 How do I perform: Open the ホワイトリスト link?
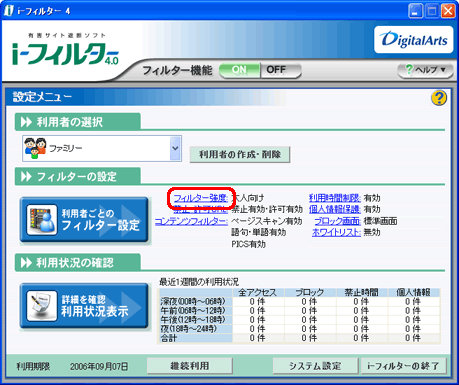[x=336, y=232]
